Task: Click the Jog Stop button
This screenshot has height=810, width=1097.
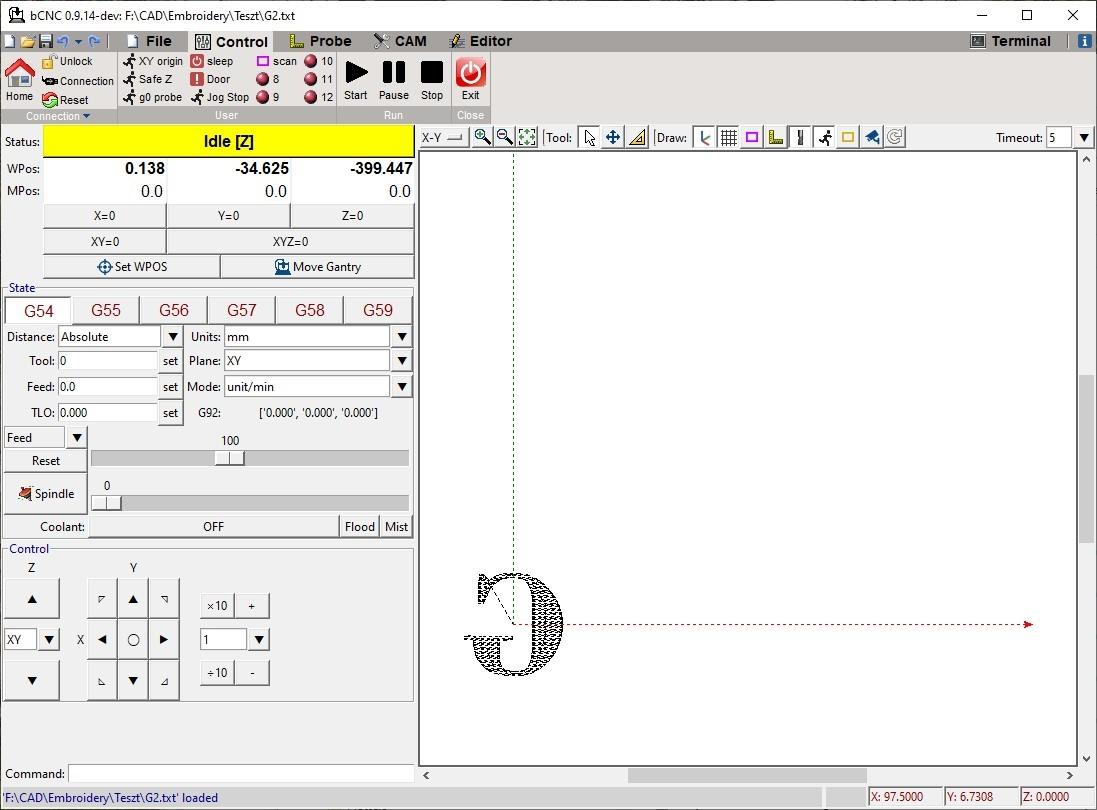Action: 220,97
